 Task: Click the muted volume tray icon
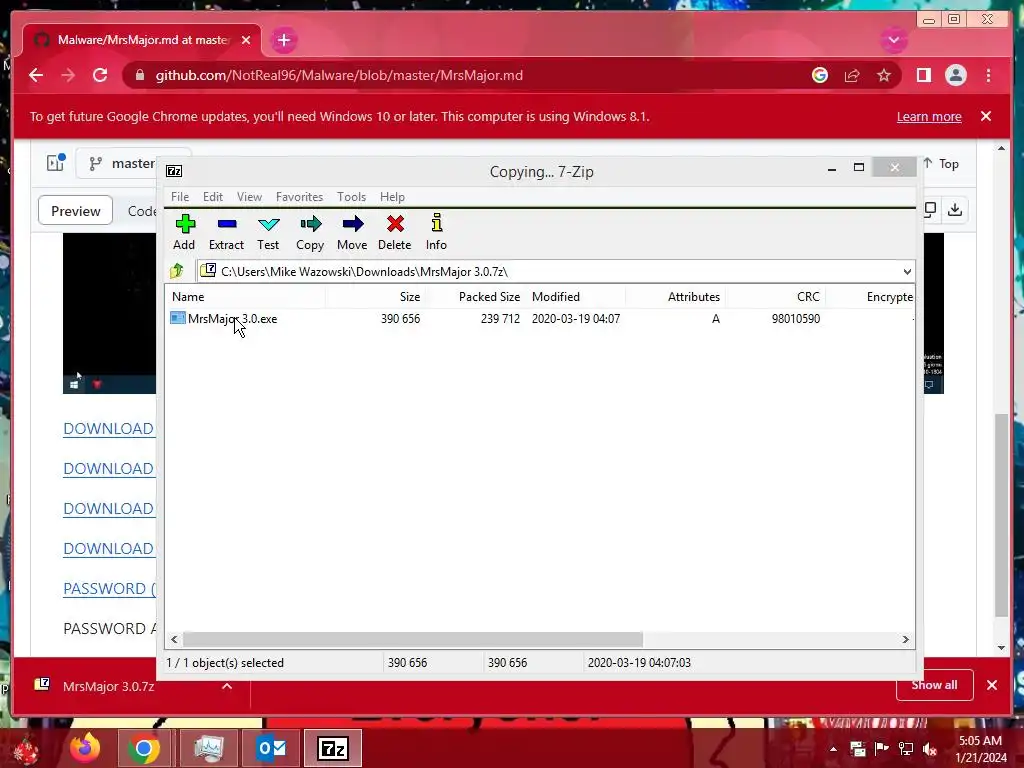930,749
